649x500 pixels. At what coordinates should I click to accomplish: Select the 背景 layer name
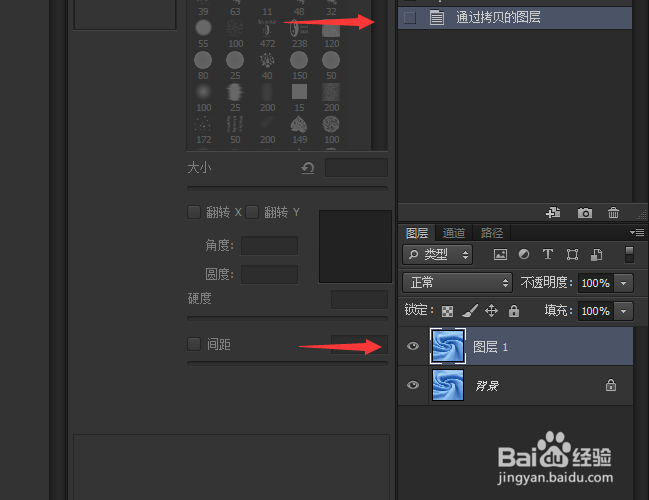[x=487, y=386]
